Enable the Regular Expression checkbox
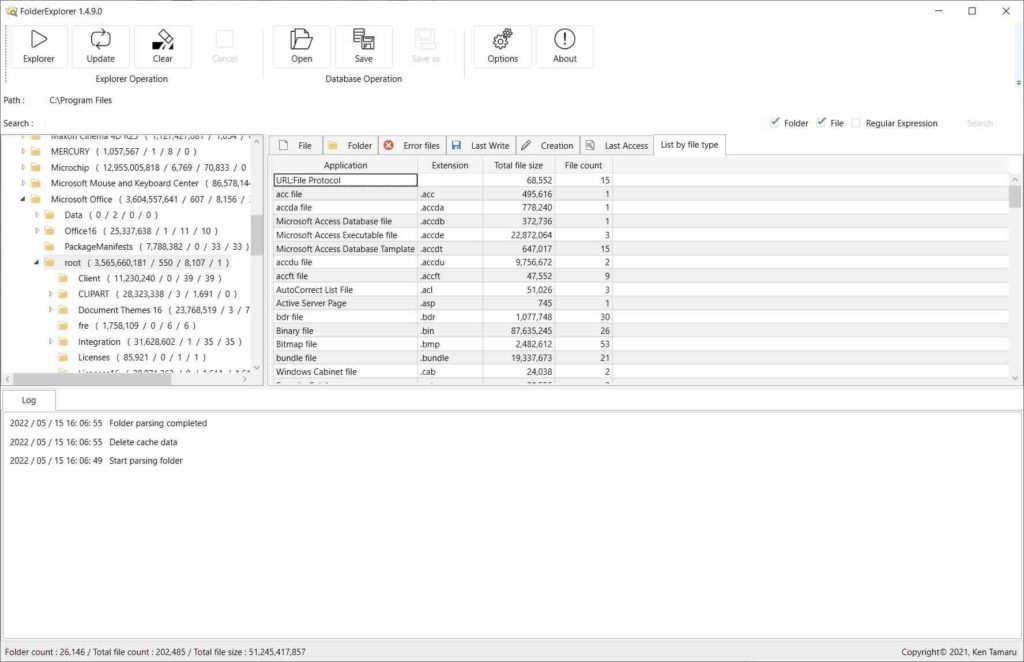 point(856,123)
